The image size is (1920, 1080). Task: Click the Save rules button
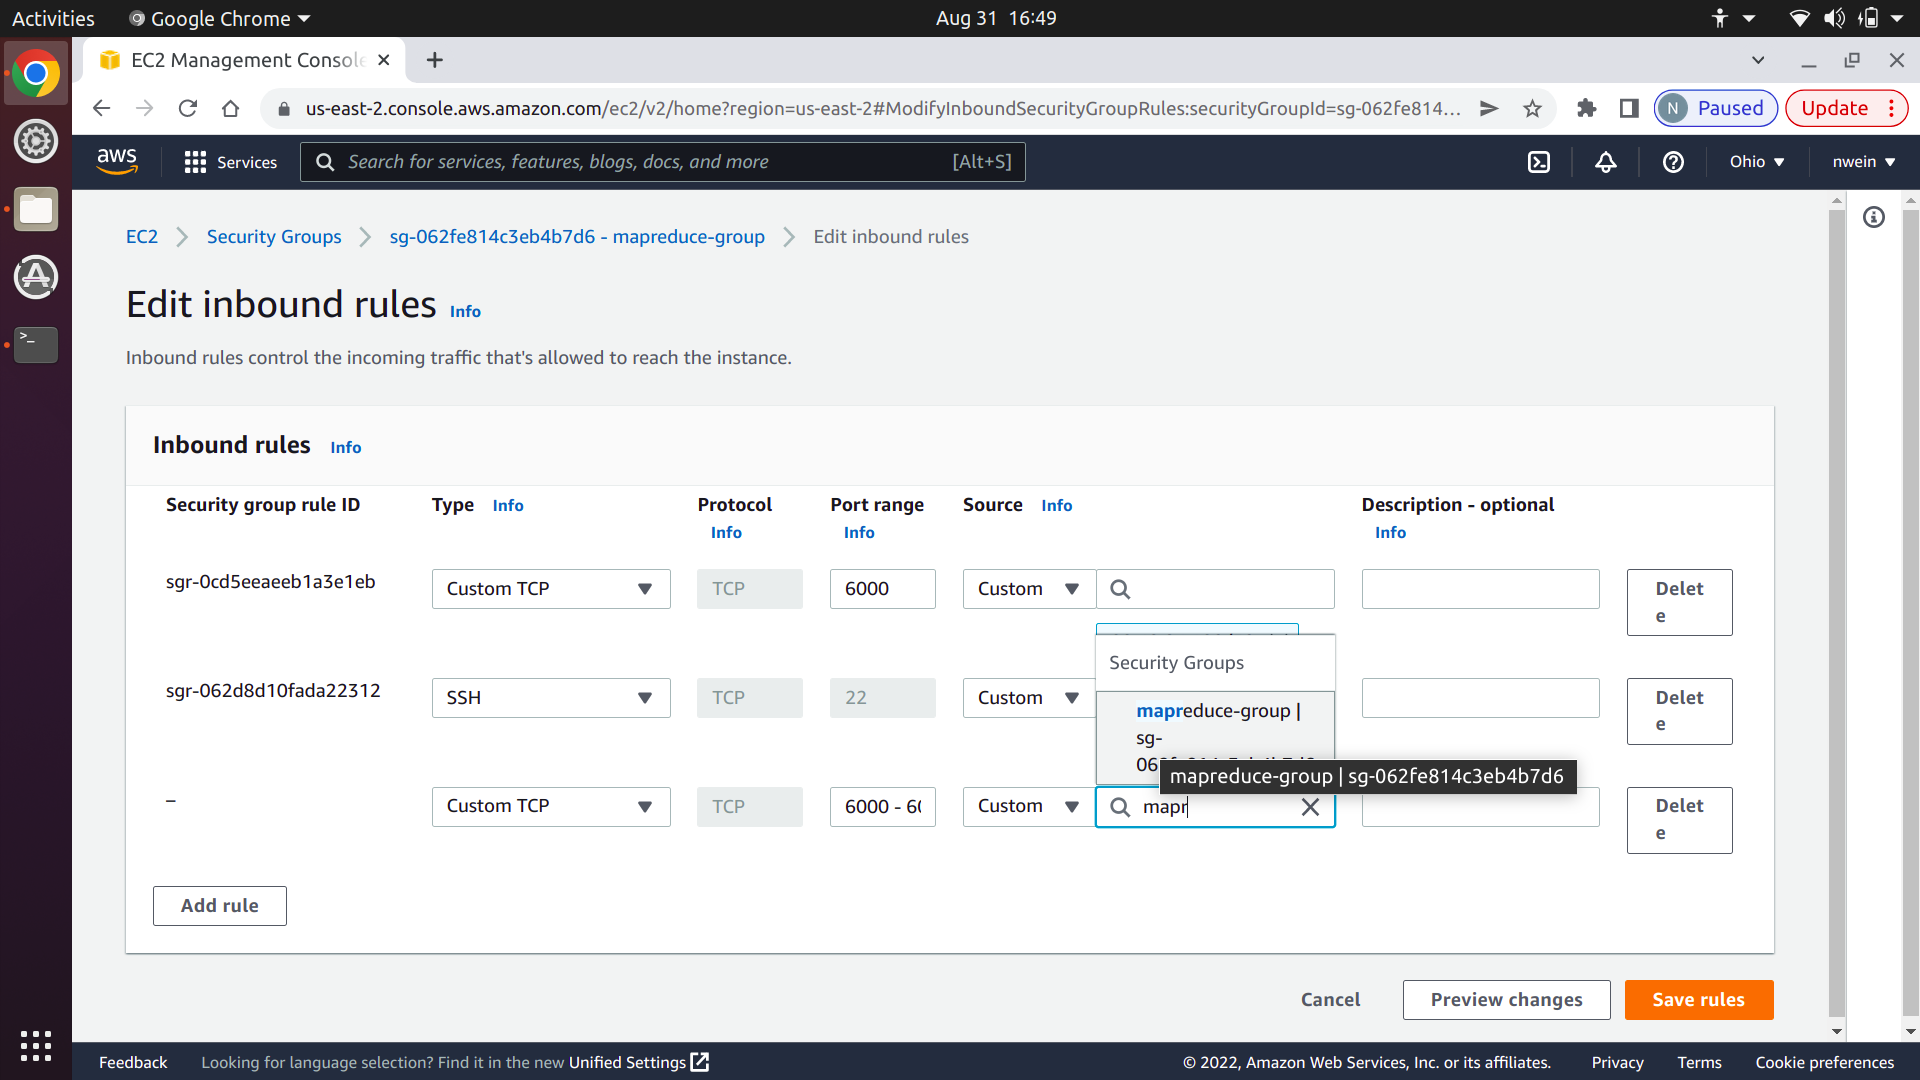1698,1000
